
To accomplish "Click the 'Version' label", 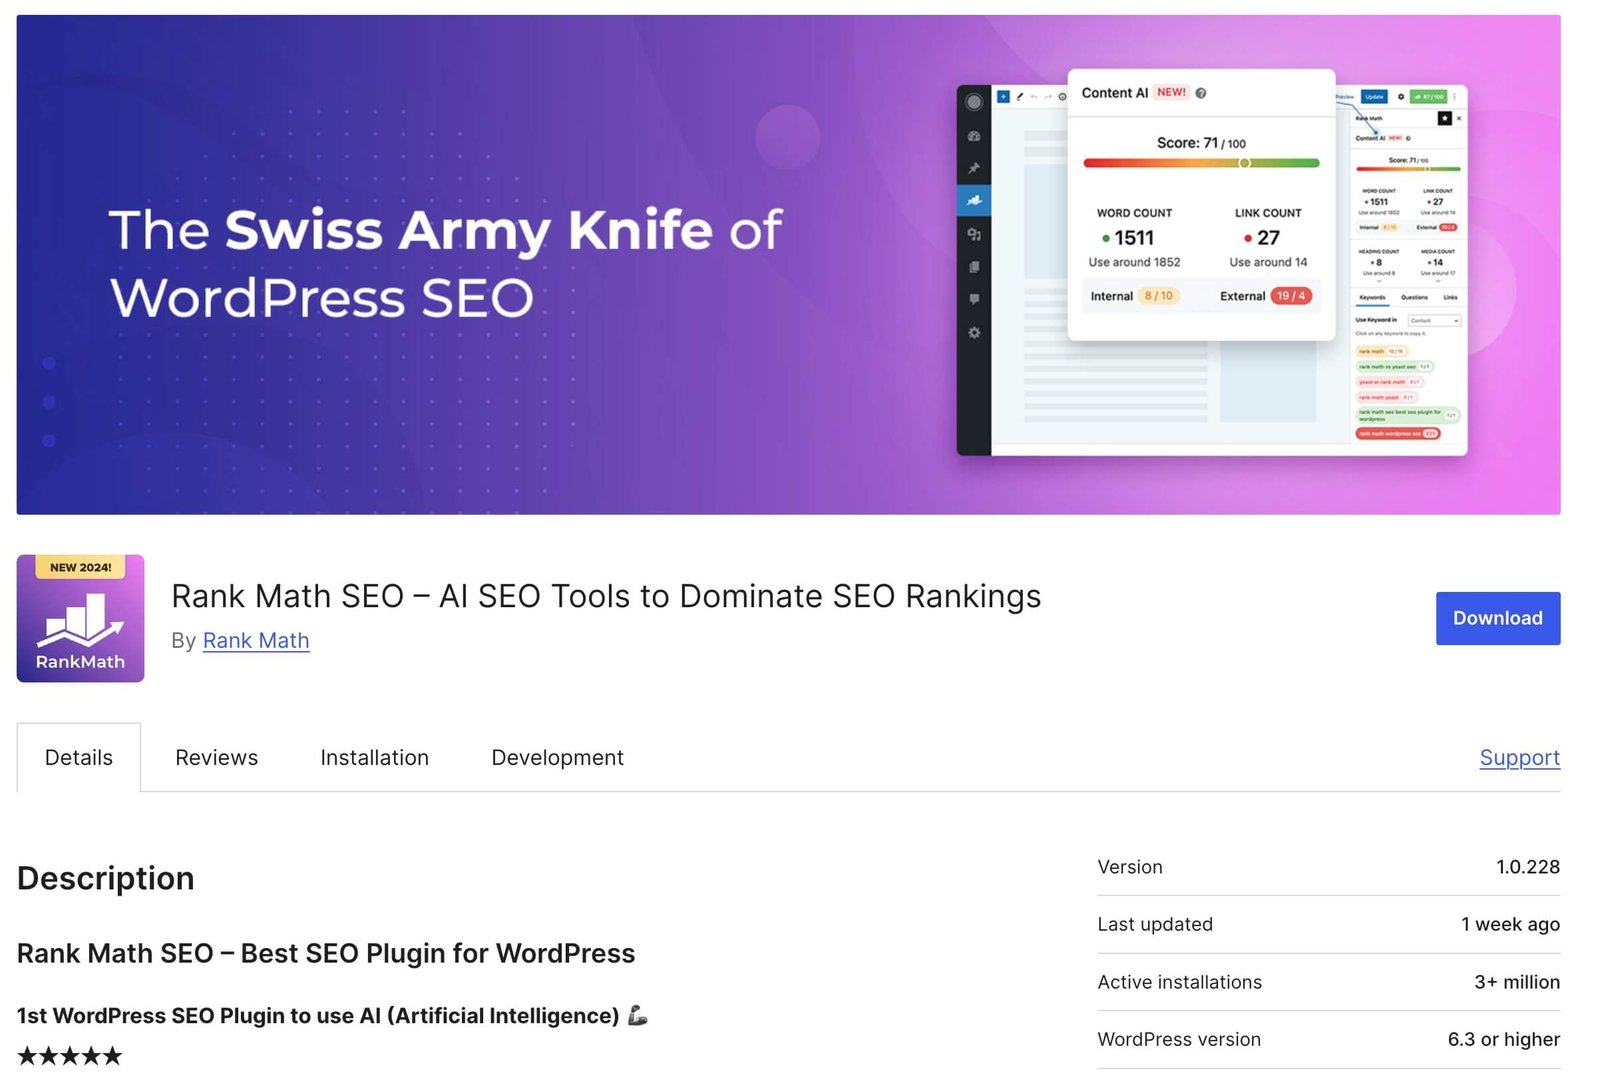I will pyautogui.click(x=1130, y=867).
